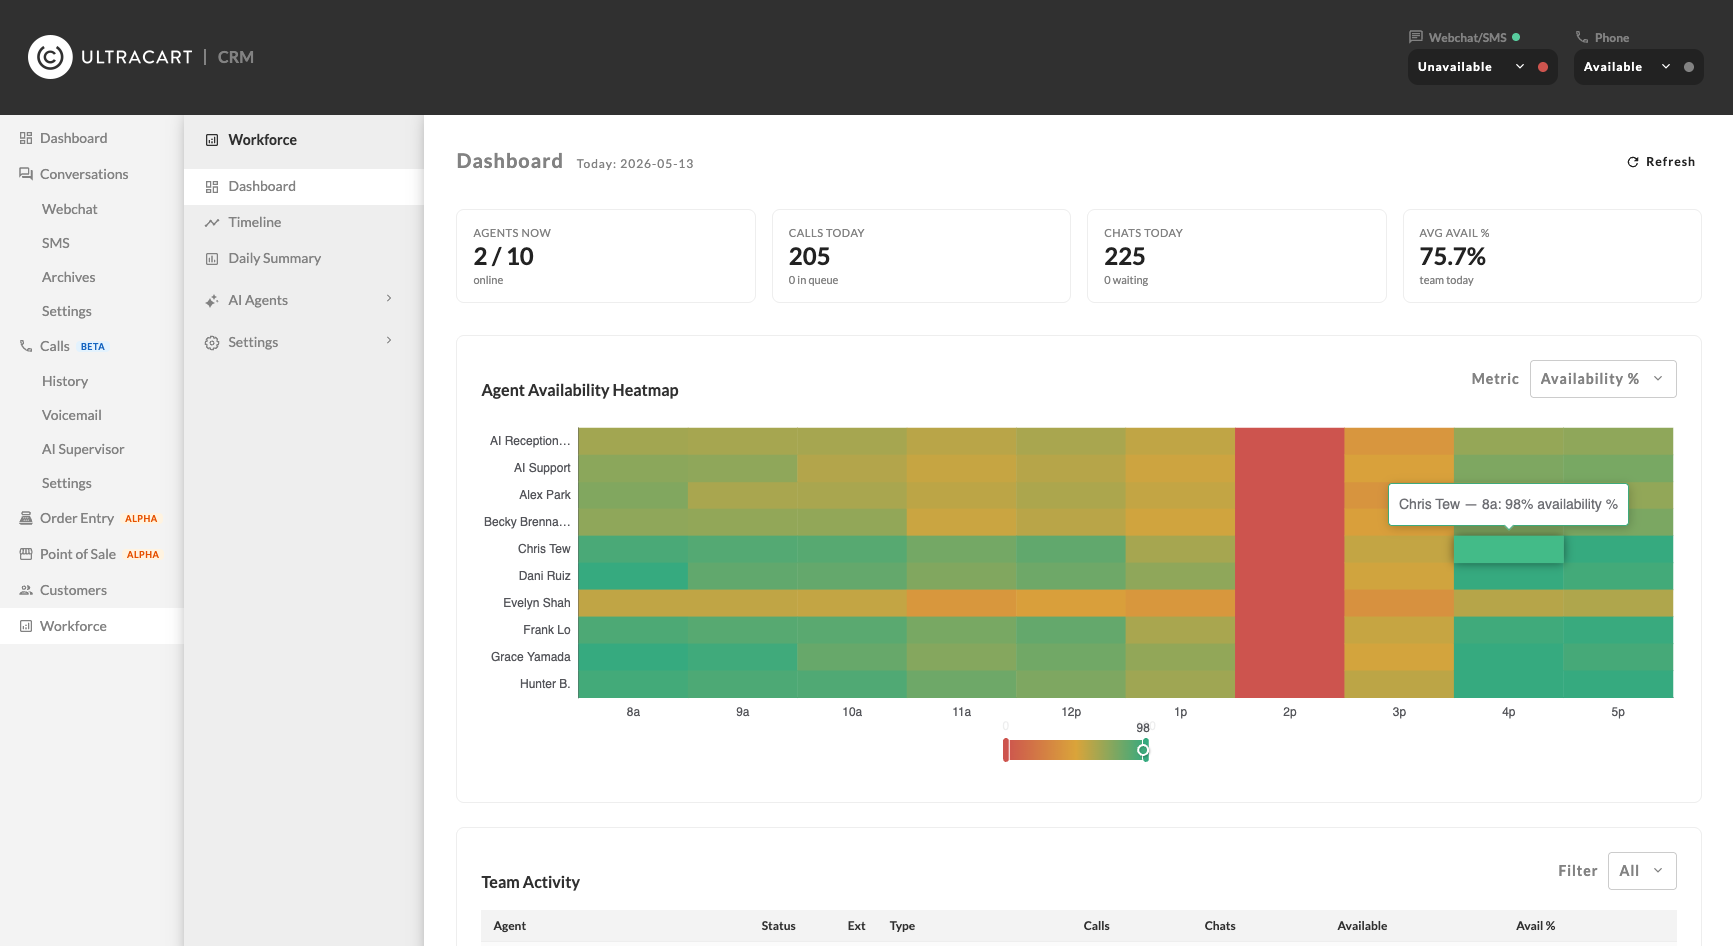Click Evelyn Shah's 2p heatmap cell
The height and width of the screenshot is (946, 1733).
tap(1290, 603)
